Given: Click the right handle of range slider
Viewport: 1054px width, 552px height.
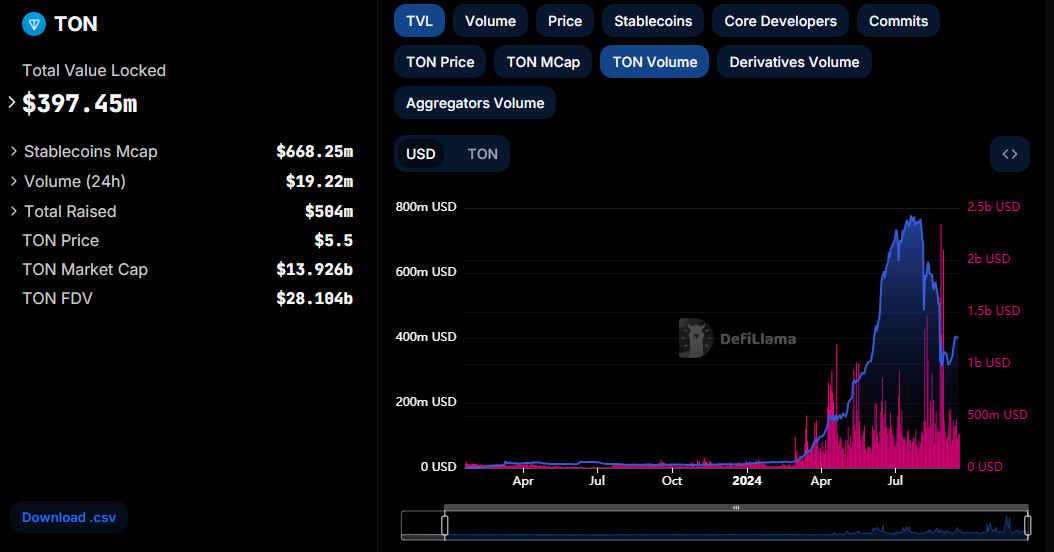Looking at the screenshot, I should click(1027, 525).
